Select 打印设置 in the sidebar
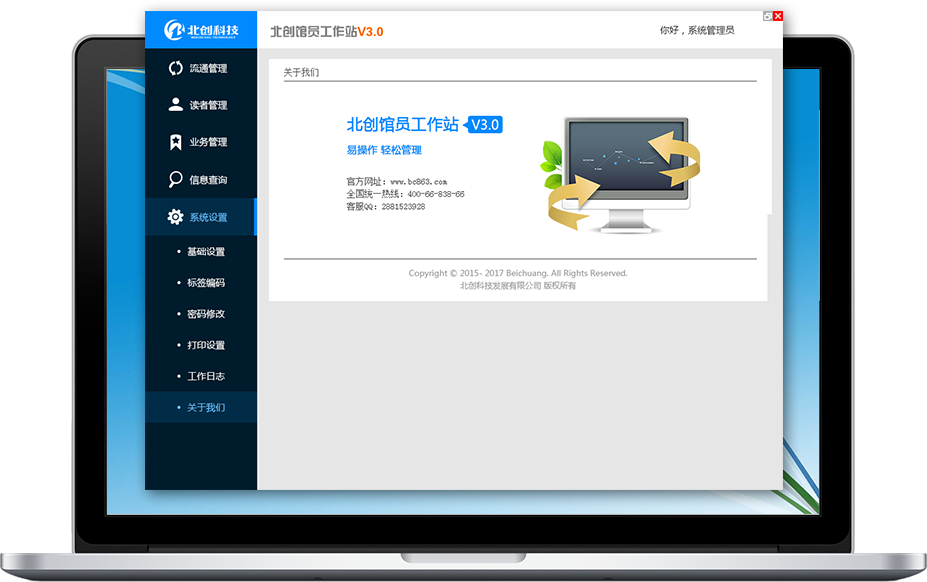This screenshot has width=927, height=582. pos(206,345)
